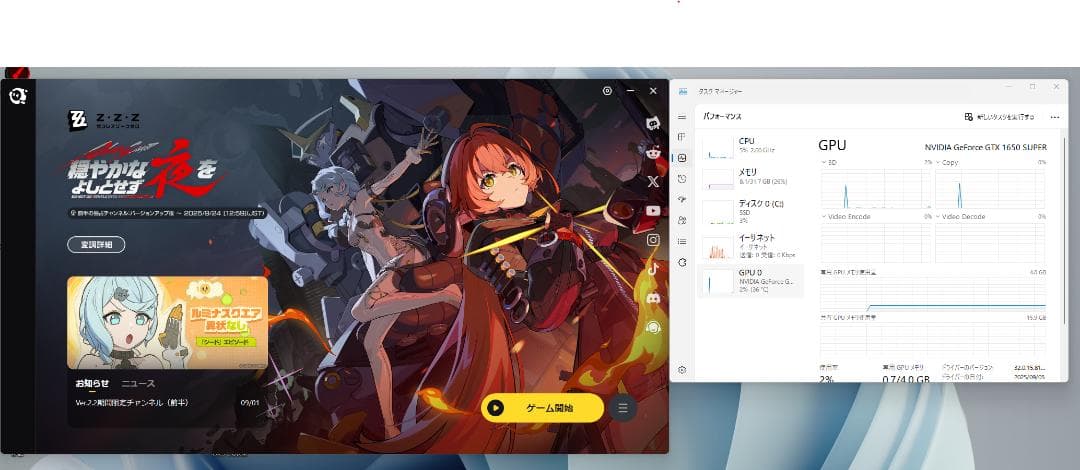This screenshot has width=1080, height=470.
Task: Open Task Manager more options ellipsis
Action: pyautogui.click(x=1055, y=117)
